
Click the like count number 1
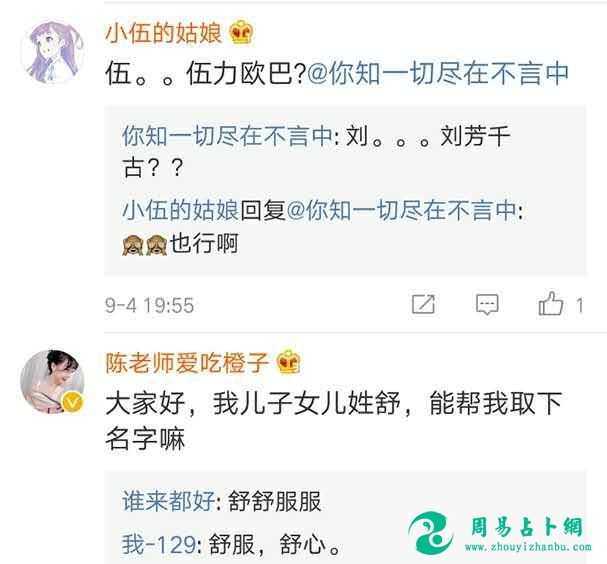point(580,305)
